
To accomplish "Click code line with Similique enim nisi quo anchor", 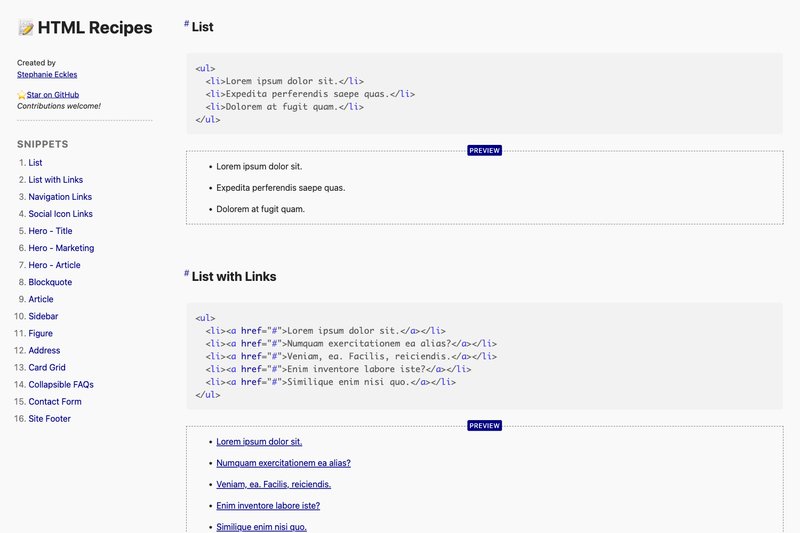I will (331, 382).
